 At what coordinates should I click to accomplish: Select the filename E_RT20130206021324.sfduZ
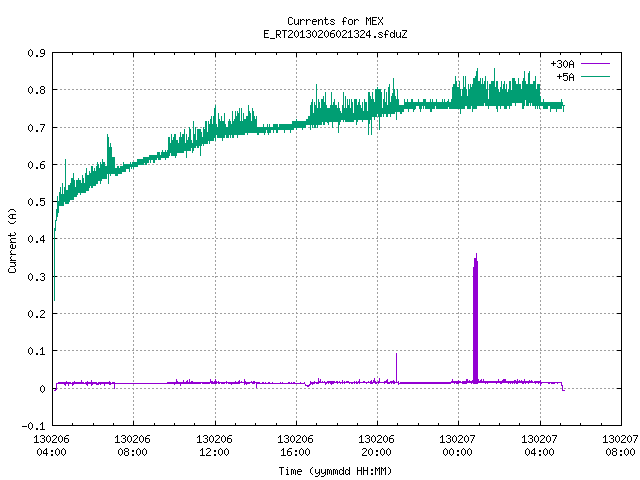(335, 34)
